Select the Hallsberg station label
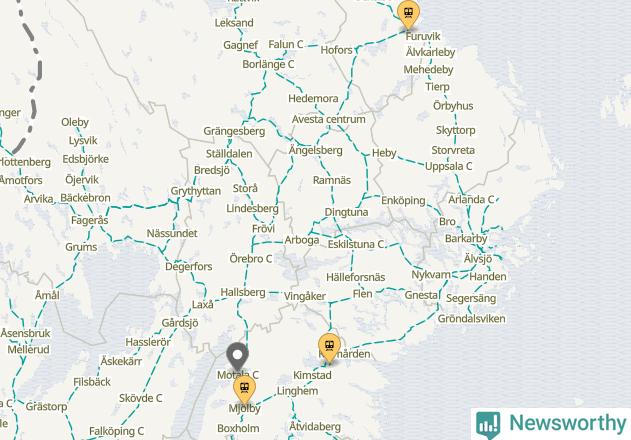 point(243,292)
